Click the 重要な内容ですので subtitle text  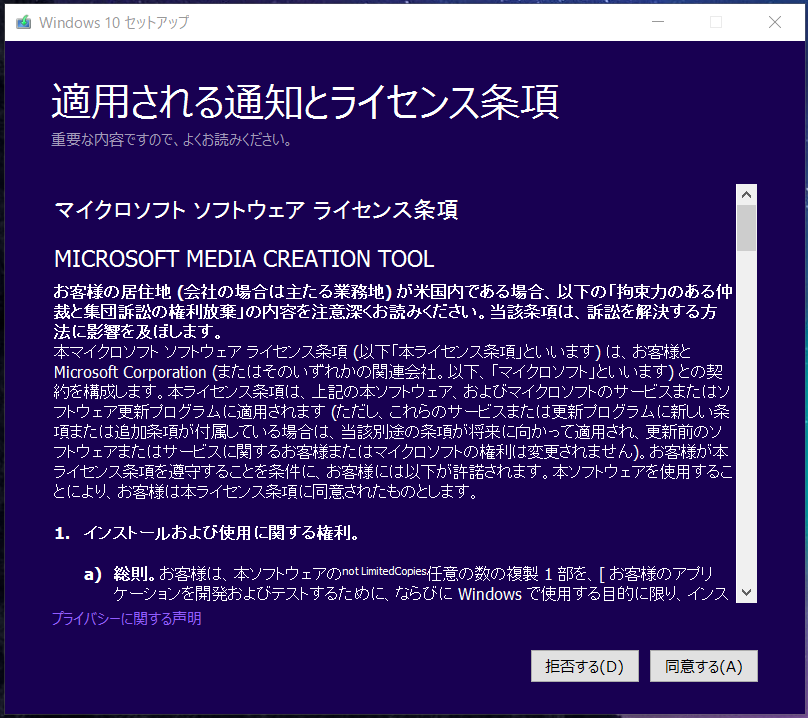click(x=171, y=140)
